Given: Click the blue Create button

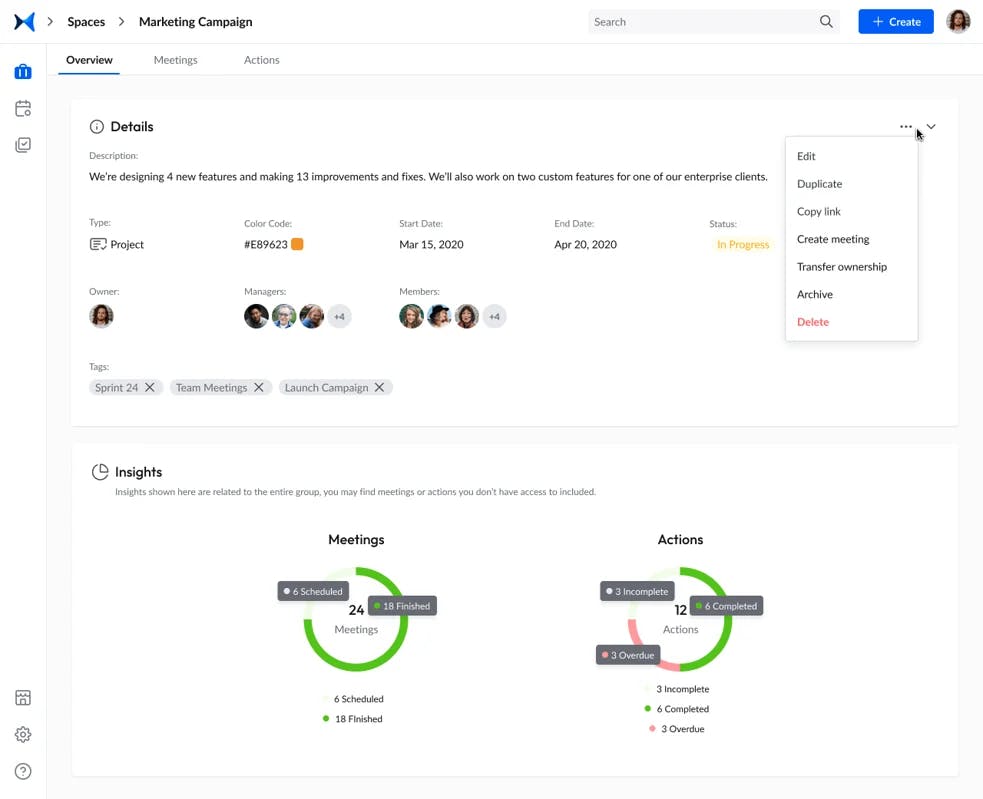Looking at the screenshot, I should point(895,22).
